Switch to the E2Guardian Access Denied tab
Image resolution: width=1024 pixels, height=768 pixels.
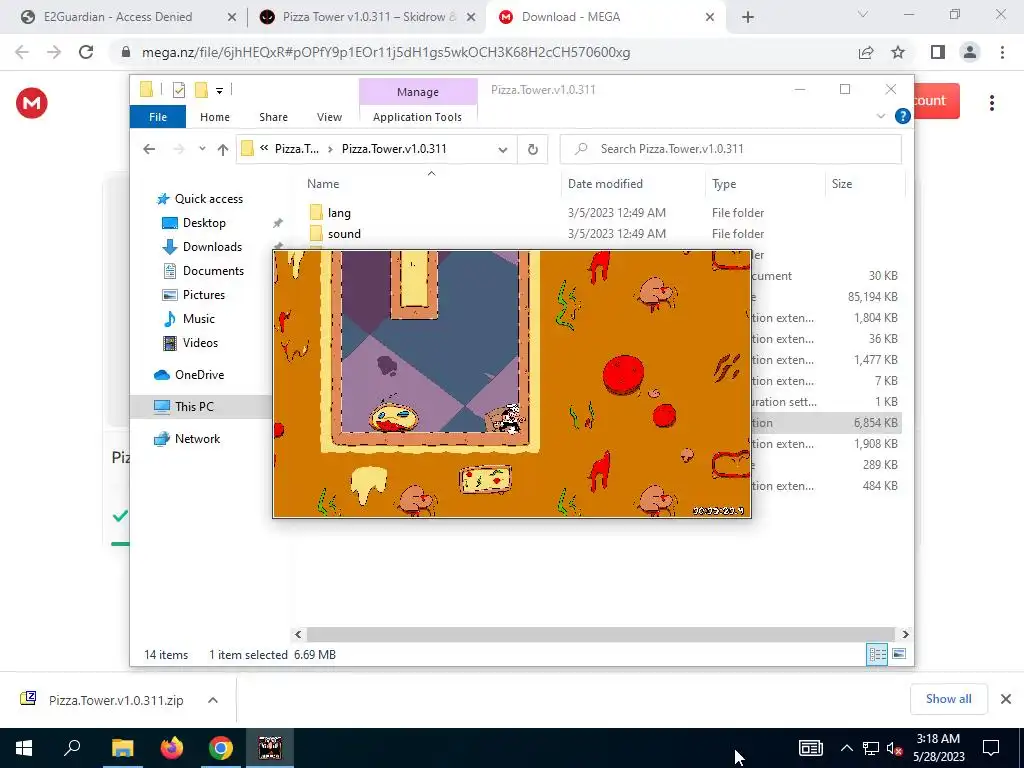pos(128,17)
